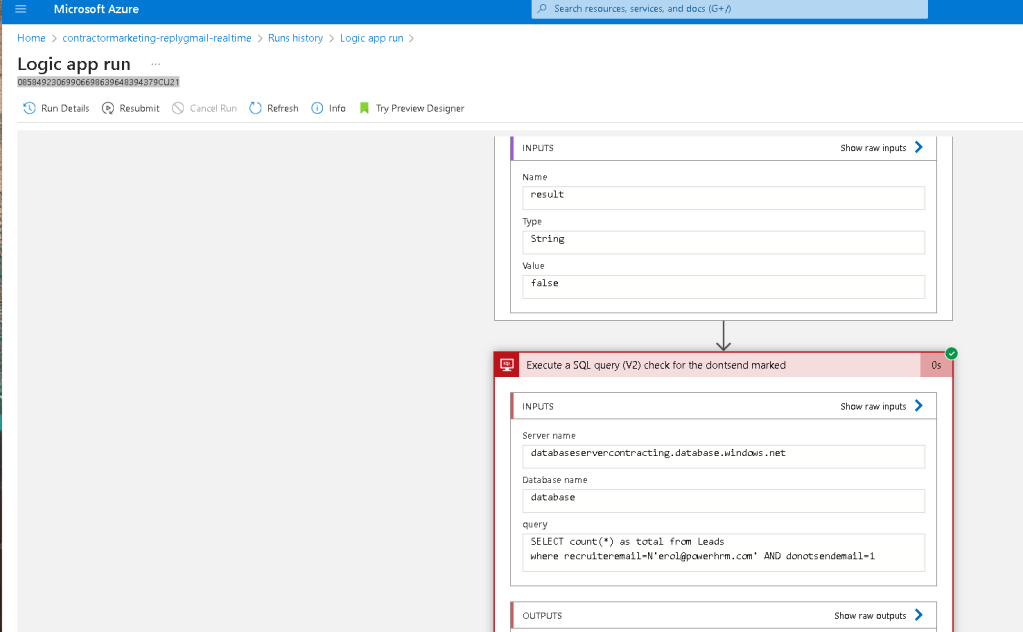Focus the Search resources, services, and docs box
This screenshot has height=632, width=1023.
729,9
